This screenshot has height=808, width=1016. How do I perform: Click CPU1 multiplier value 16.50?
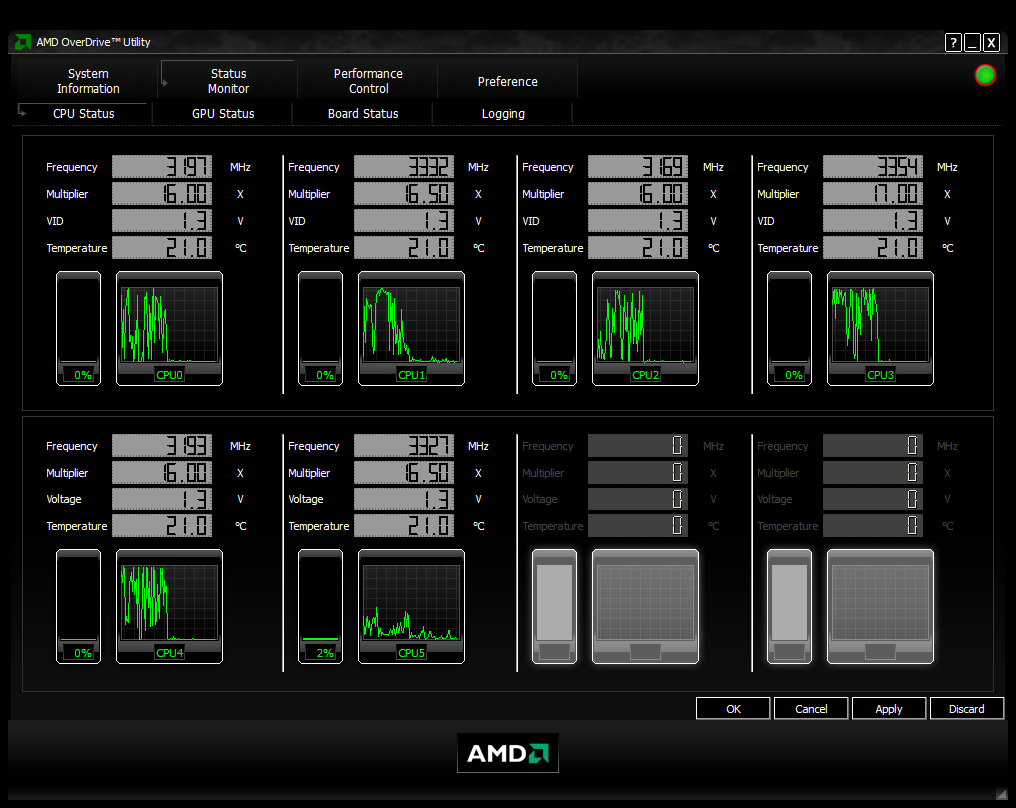[404, 194]
